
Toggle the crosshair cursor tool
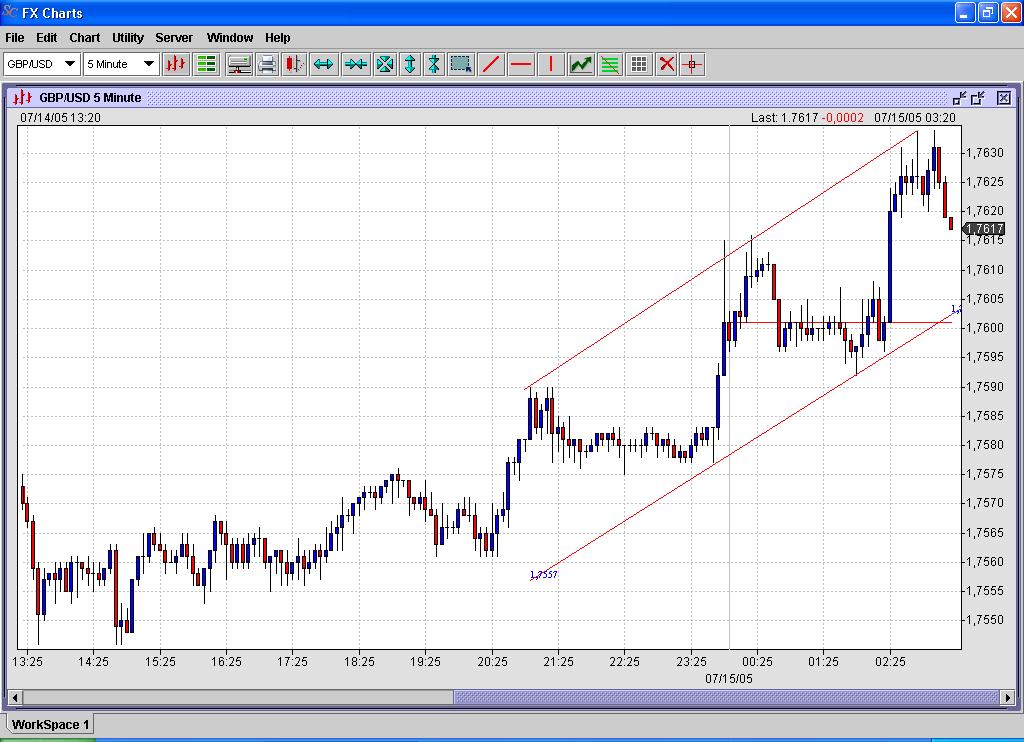pyautogui.click(x=692, y=64)
